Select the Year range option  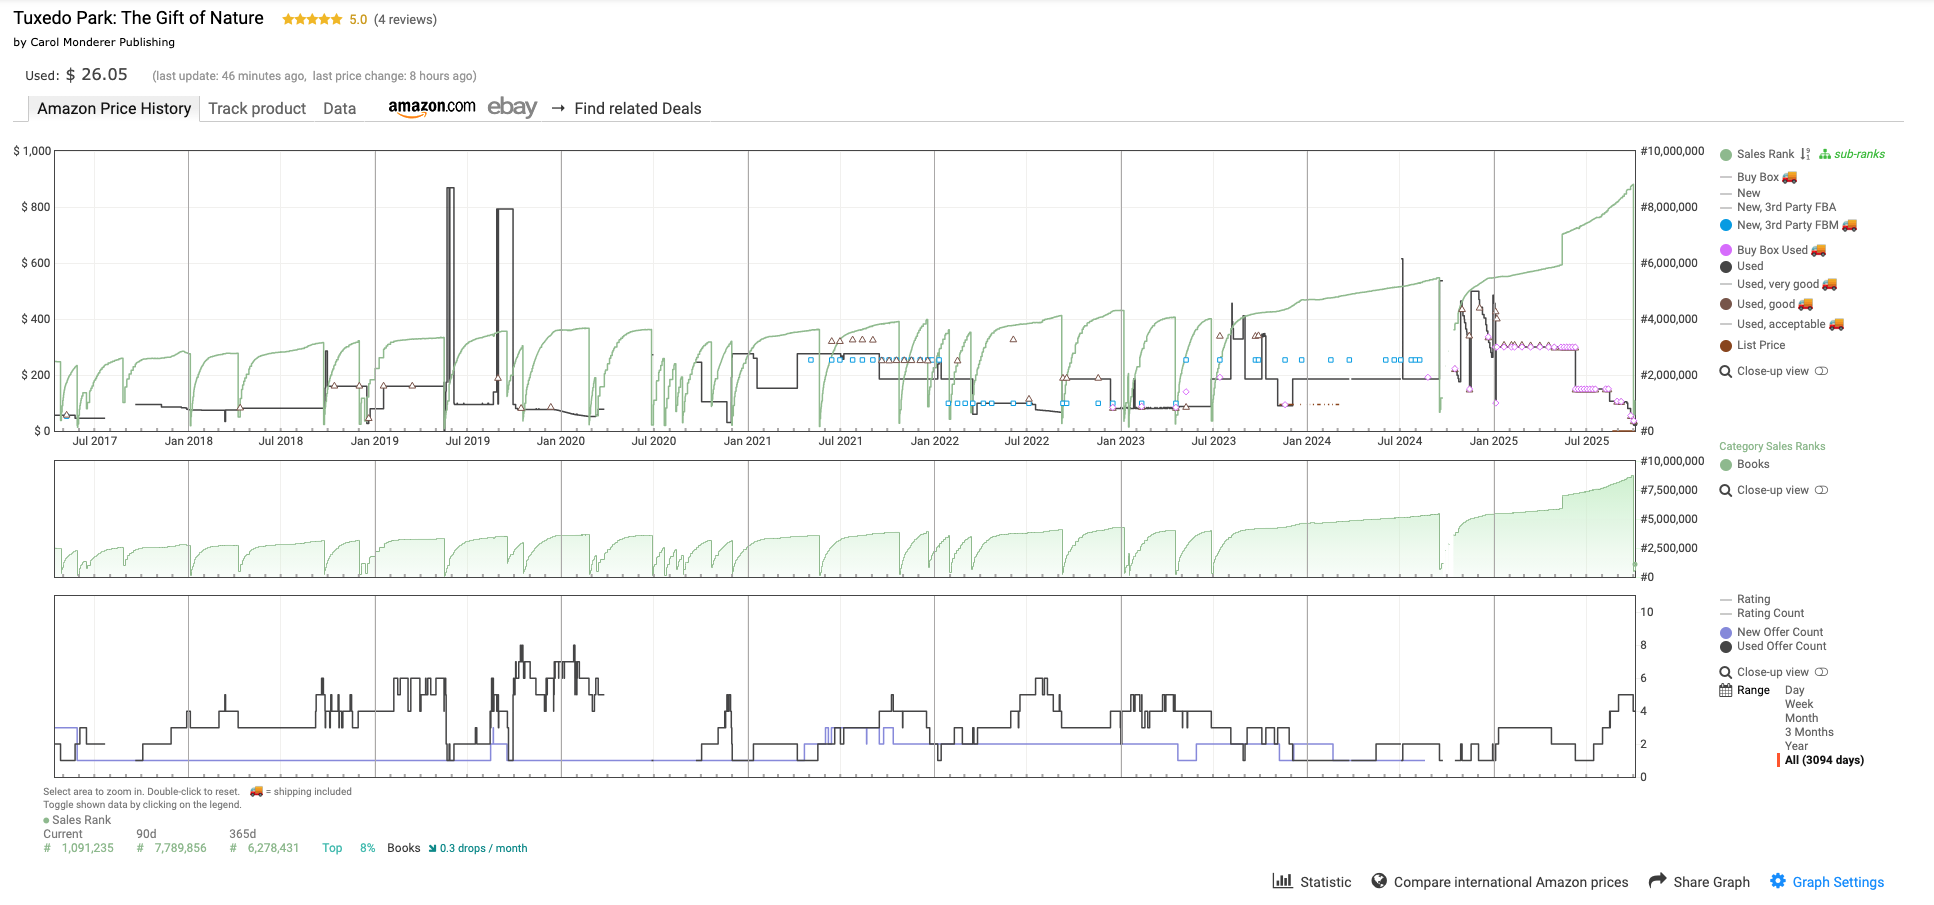(x=1796, y=746)
